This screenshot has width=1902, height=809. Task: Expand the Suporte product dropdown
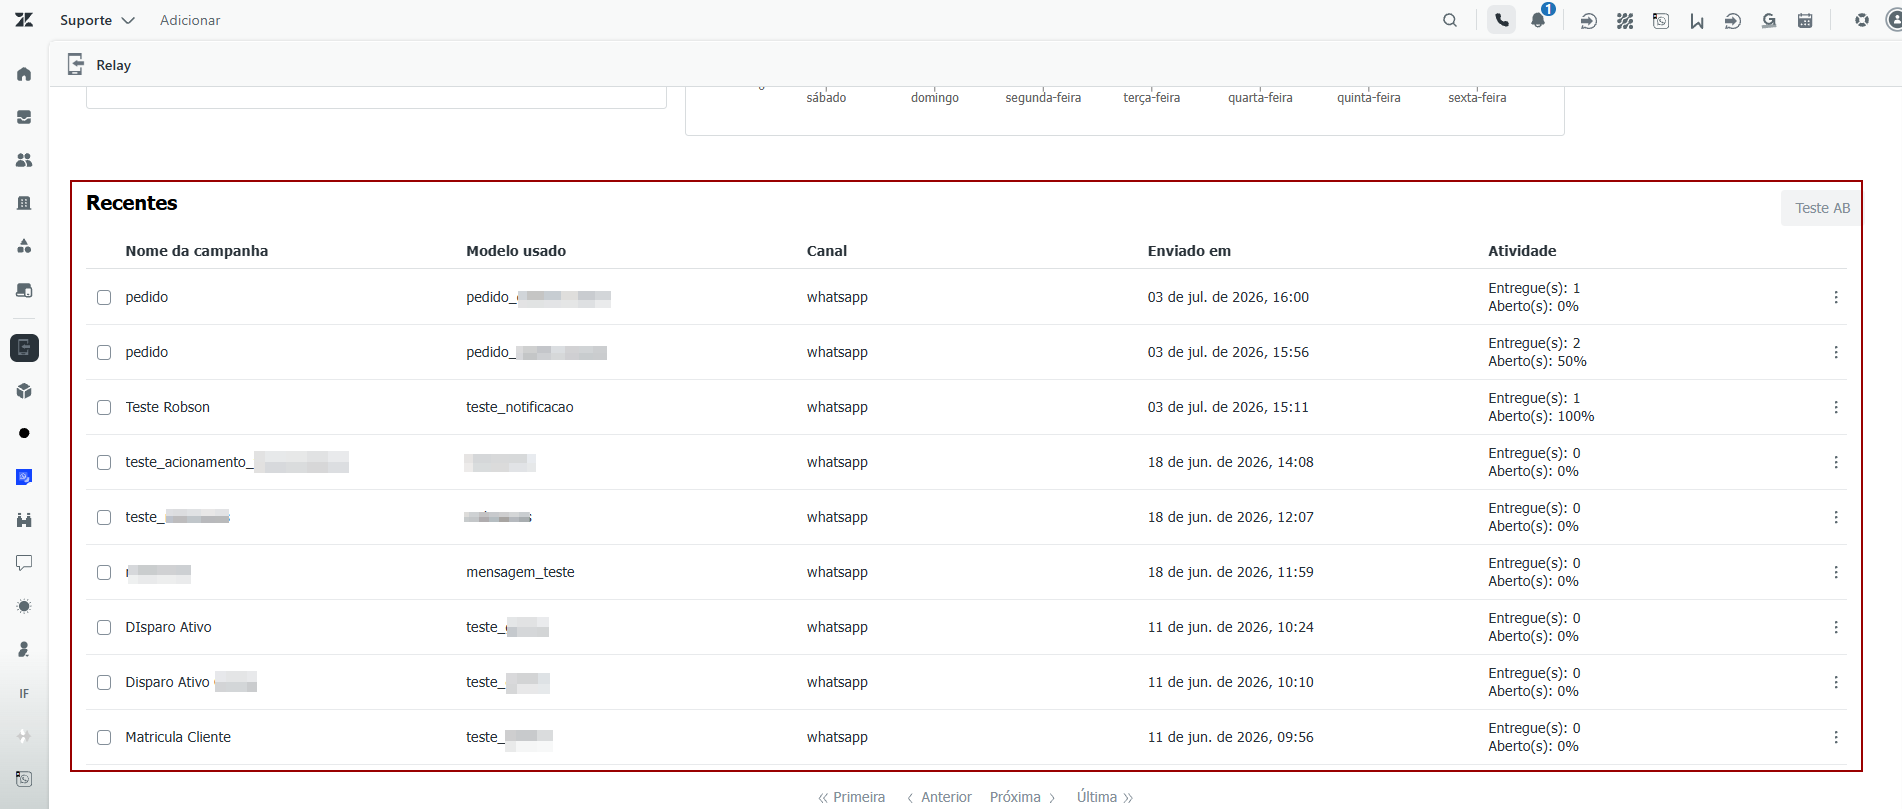point(97,20)
